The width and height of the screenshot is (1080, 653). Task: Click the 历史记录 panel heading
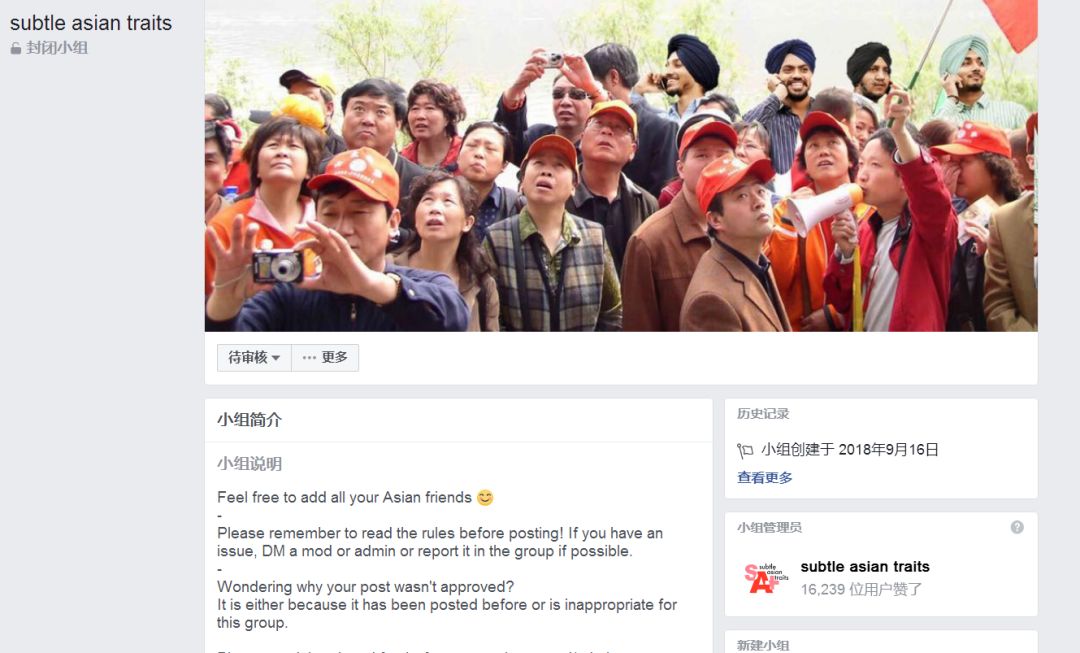pos(763,413)
